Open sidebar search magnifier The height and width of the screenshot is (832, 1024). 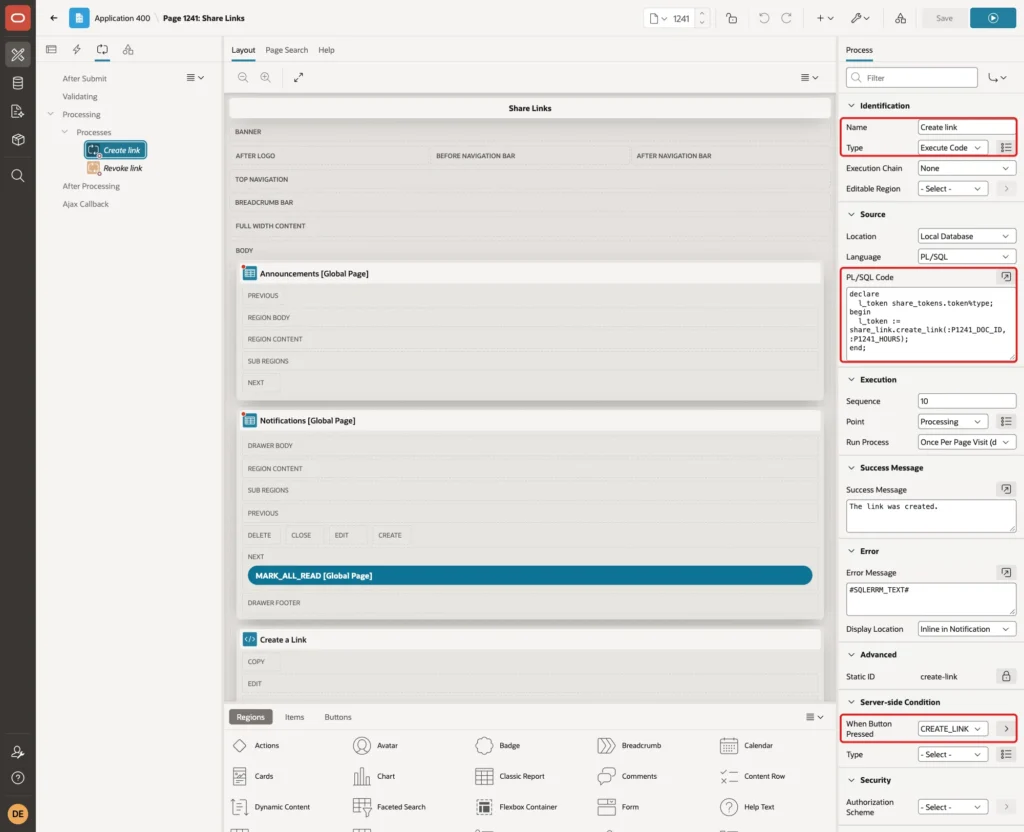(18, 176)
